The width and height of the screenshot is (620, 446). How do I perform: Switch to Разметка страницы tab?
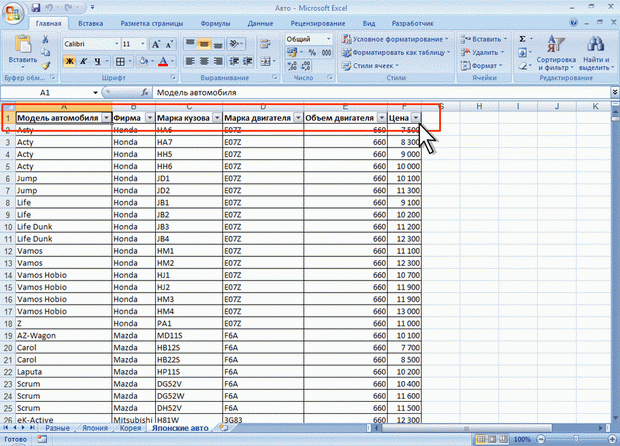click(x=152, y=24)
